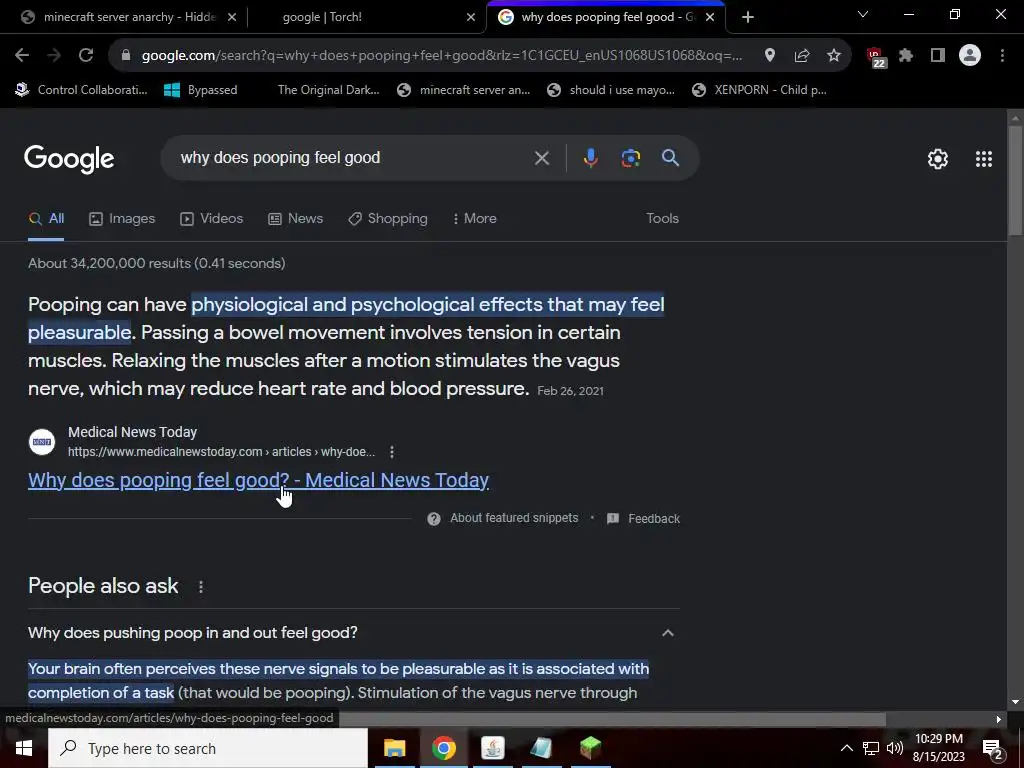
Task: Select the Images results tab
Action: click(122, 219)
